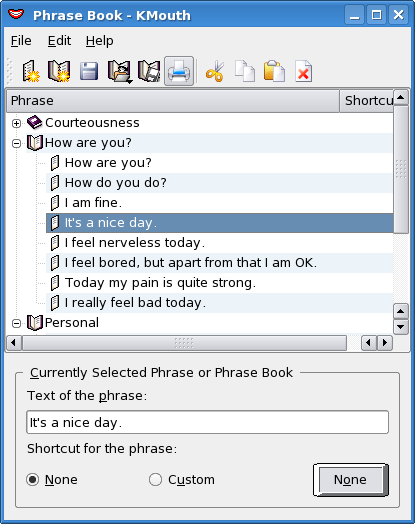Expand the Courteousness phrase book
Image resolution: width=415 pixels, height=524 pixels.
point(16,123)
